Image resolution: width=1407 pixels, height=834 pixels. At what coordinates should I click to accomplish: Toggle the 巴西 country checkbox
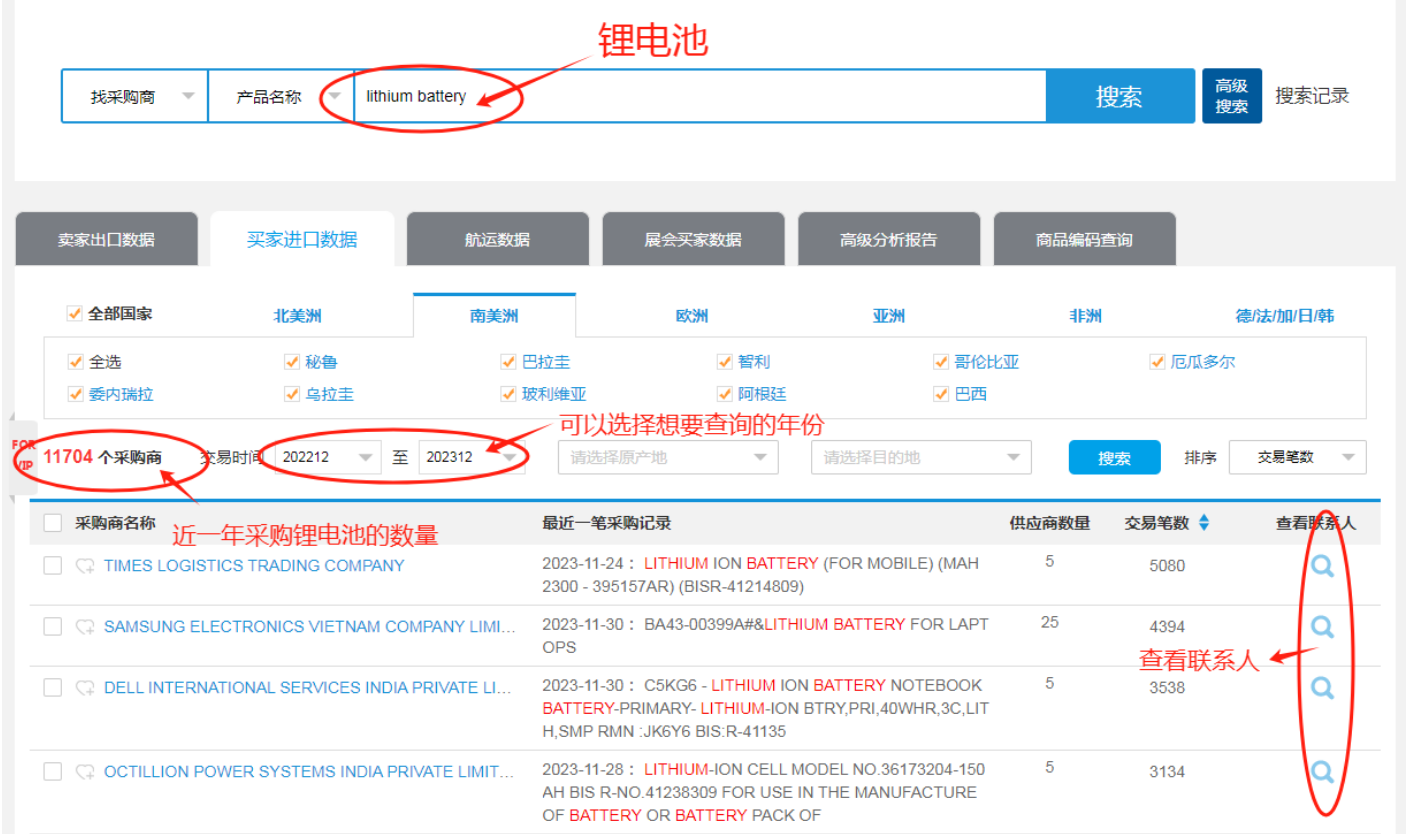click(x=941, y=394)
